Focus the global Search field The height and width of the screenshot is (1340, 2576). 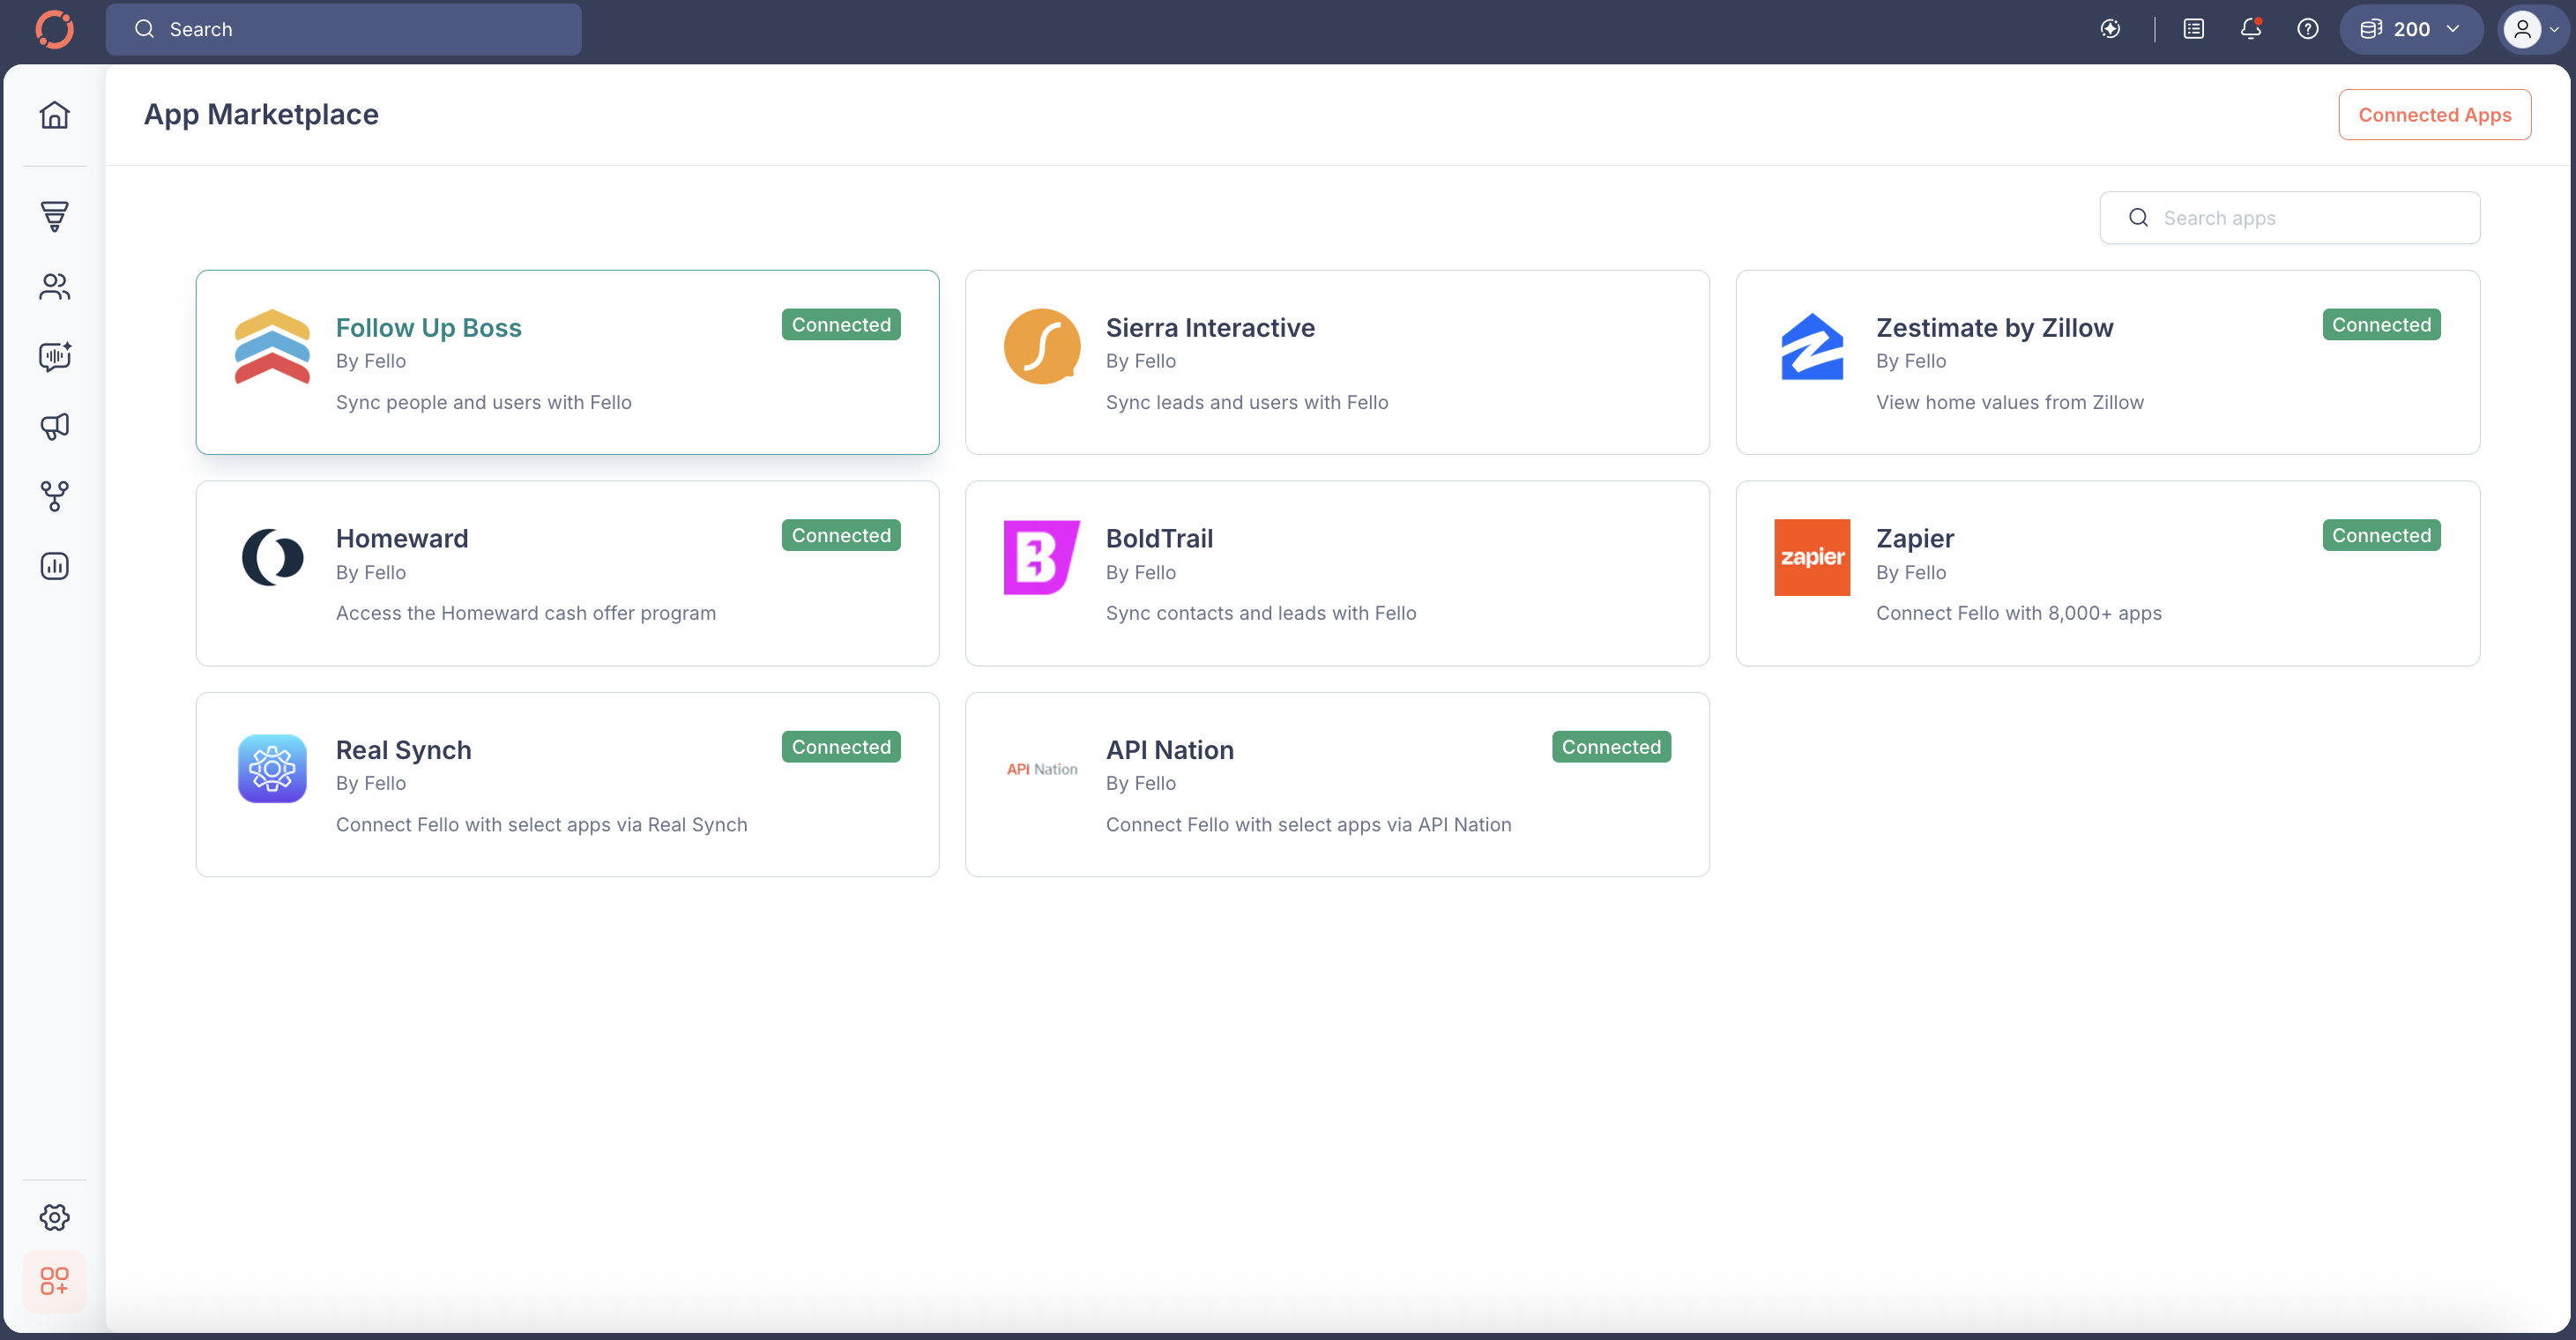pyautogui.click(x=343, y=29)
